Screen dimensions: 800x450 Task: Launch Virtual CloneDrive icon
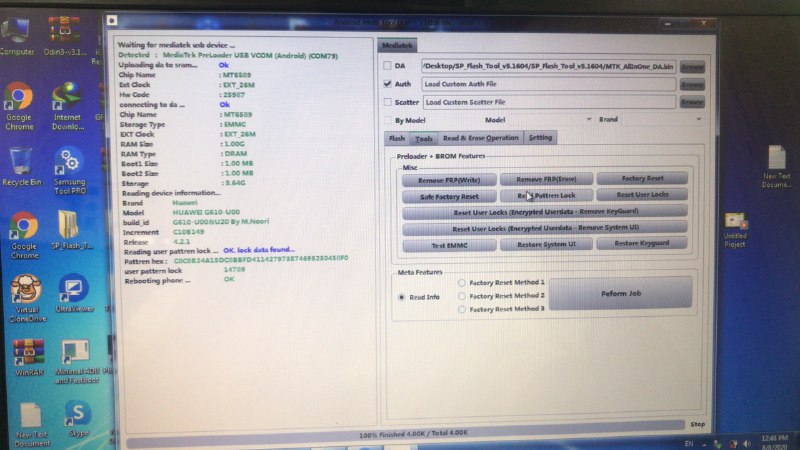coord(27,298)
